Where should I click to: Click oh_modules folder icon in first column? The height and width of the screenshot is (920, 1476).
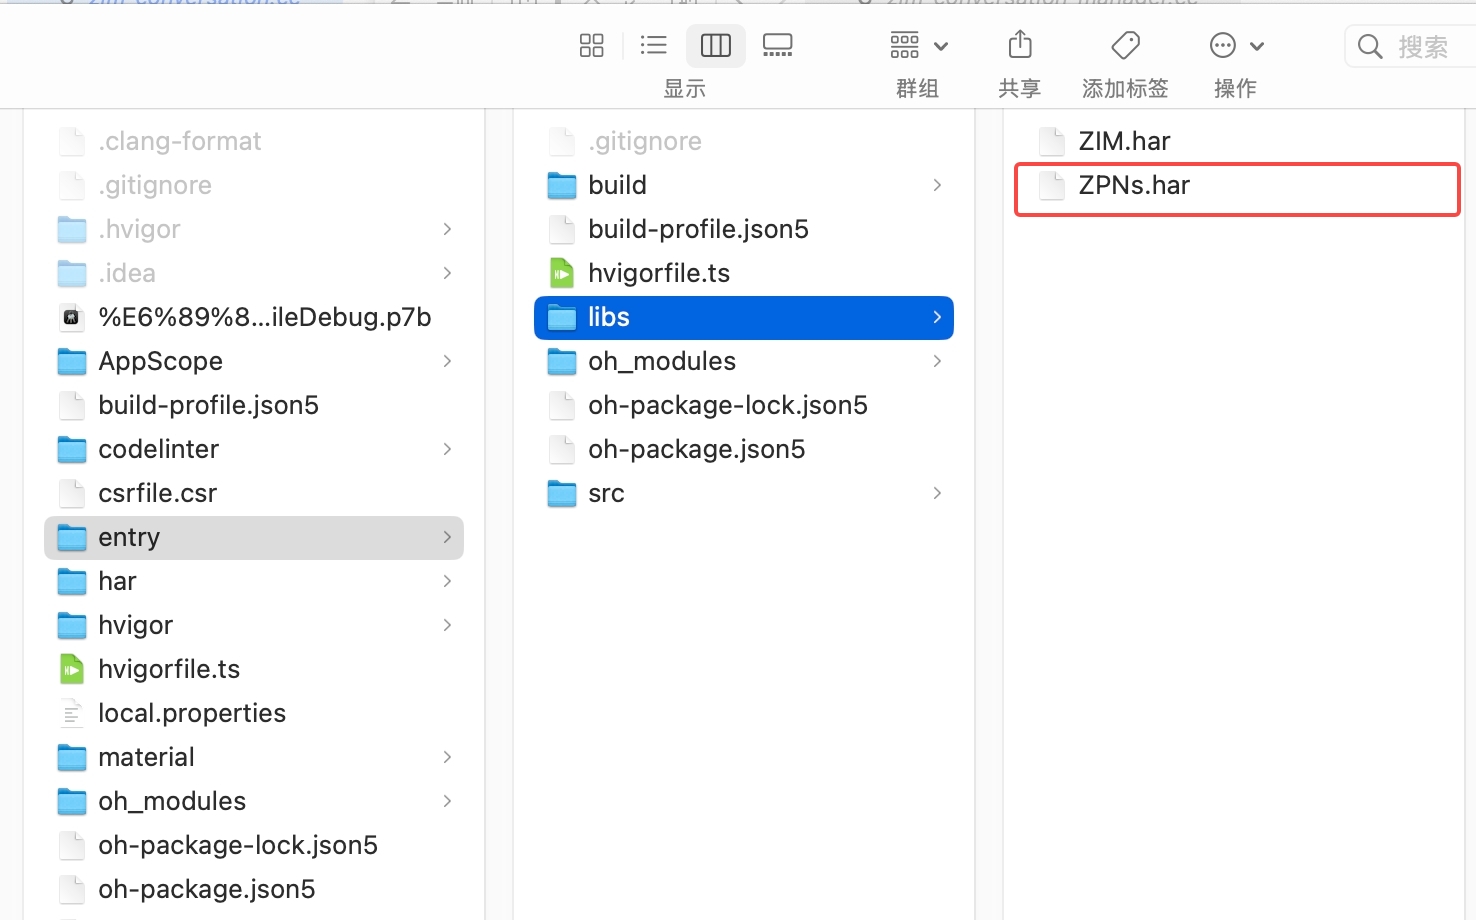72,801
